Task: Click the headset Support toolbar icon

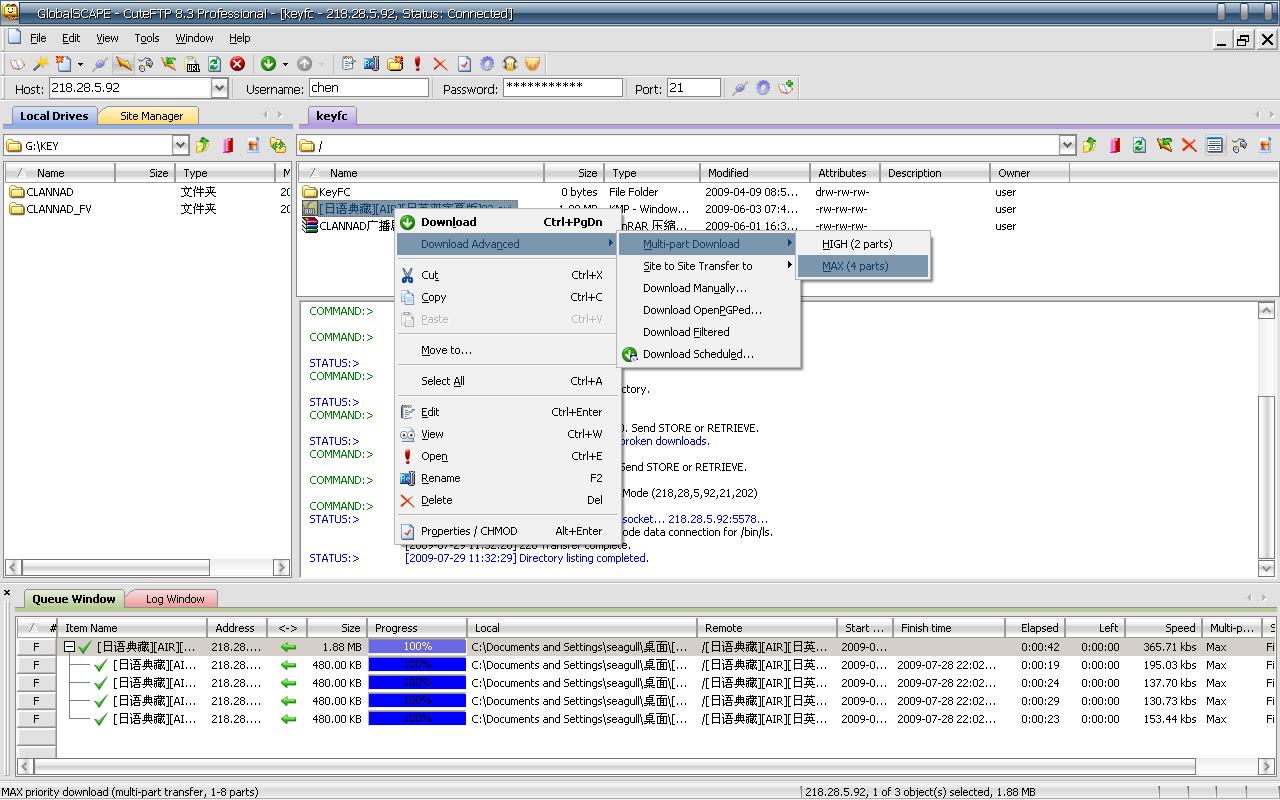Action: point(510,64)
